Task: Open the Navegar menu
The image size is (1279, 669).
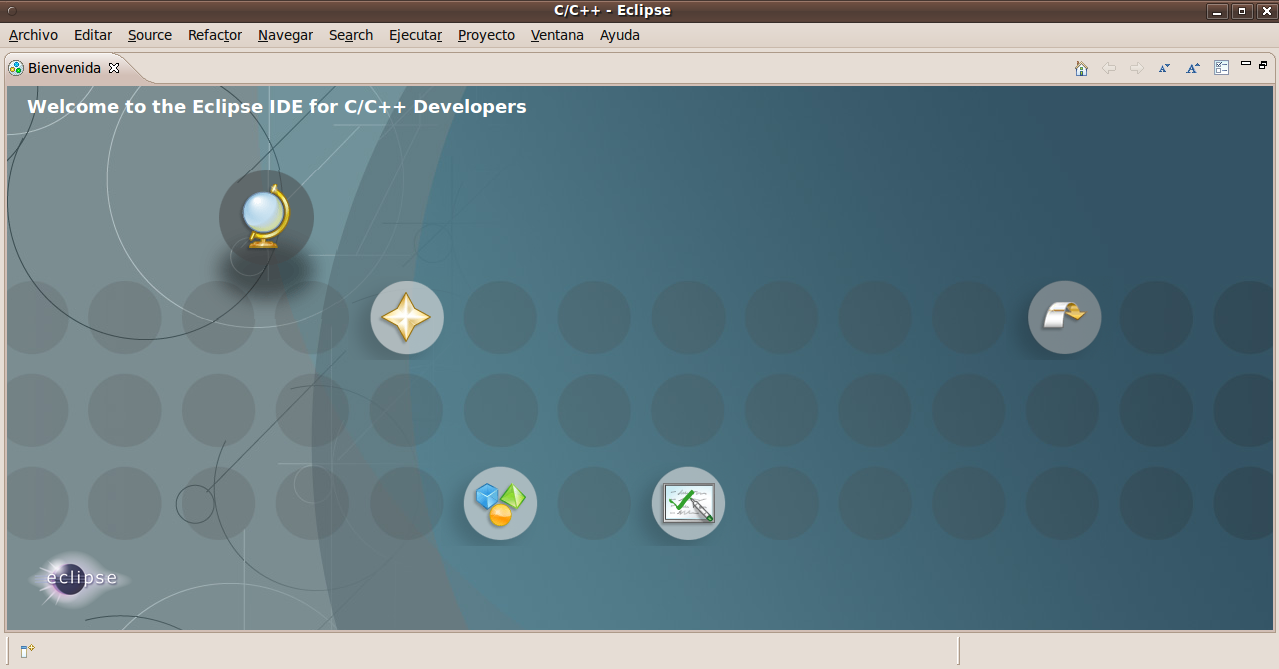Action: pos(286,35)
